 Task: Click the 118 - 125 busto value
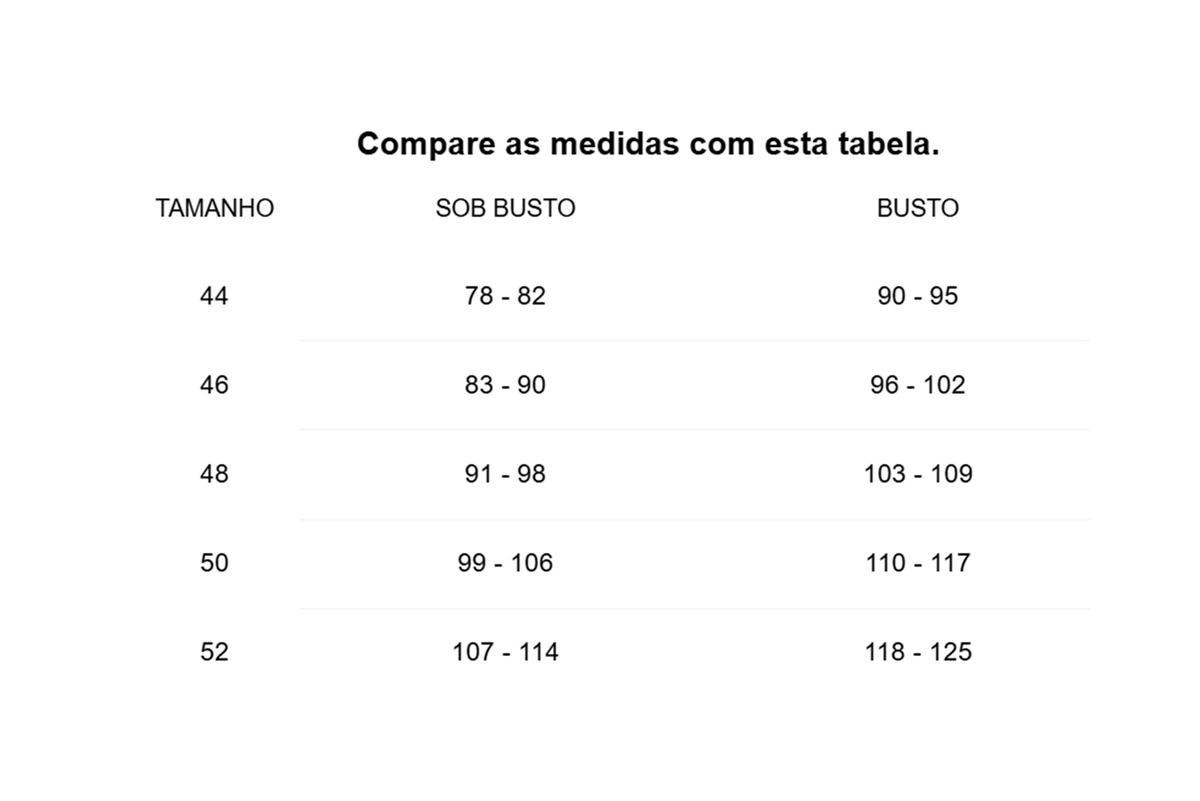click(917, 652)
